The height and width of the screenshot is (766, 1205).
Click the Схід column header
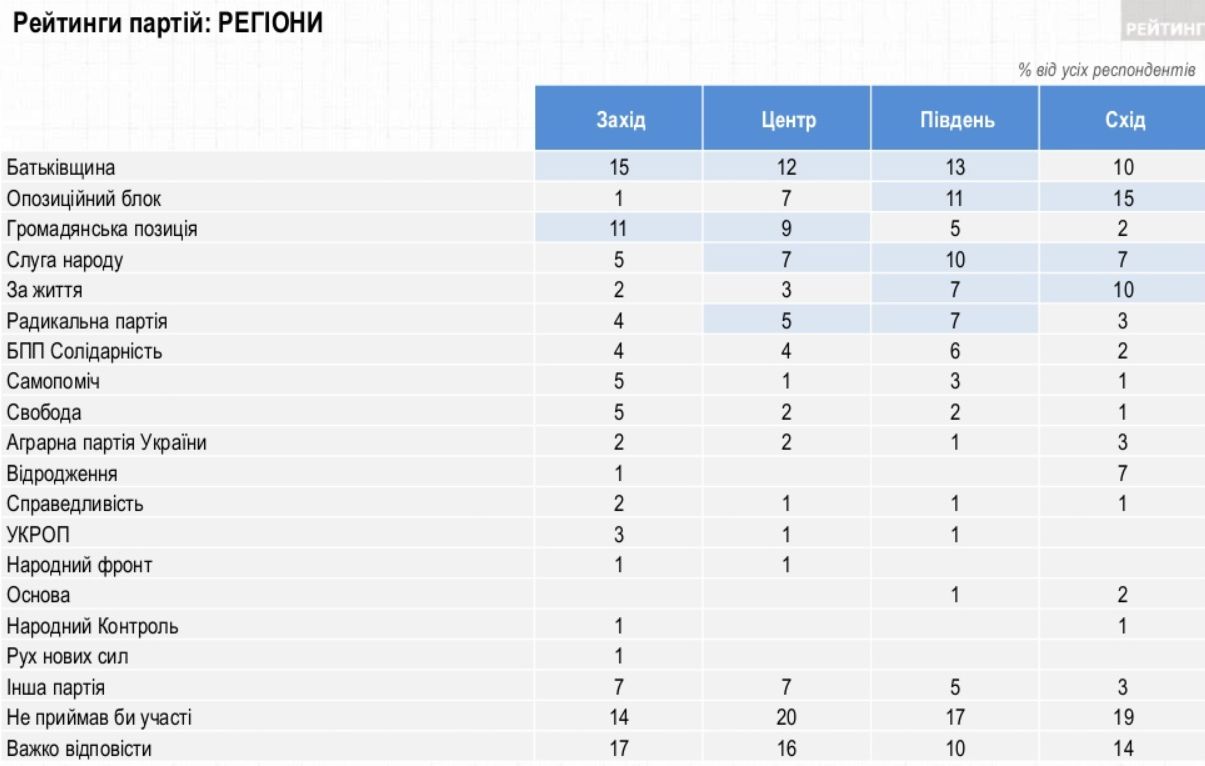pyautogui.click(x=1122, y=121)
